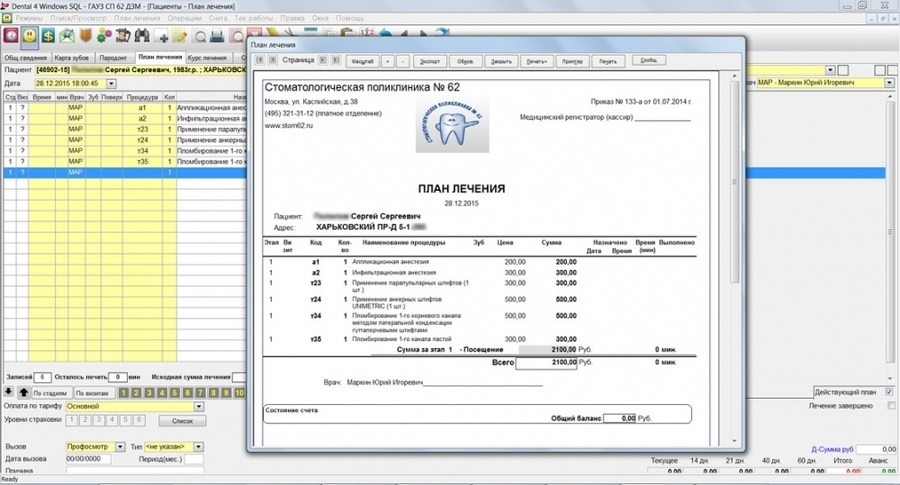Click the envelope mail toolbar icon
Viewport: 900px width, 485px height.
[x=67, y=36]
